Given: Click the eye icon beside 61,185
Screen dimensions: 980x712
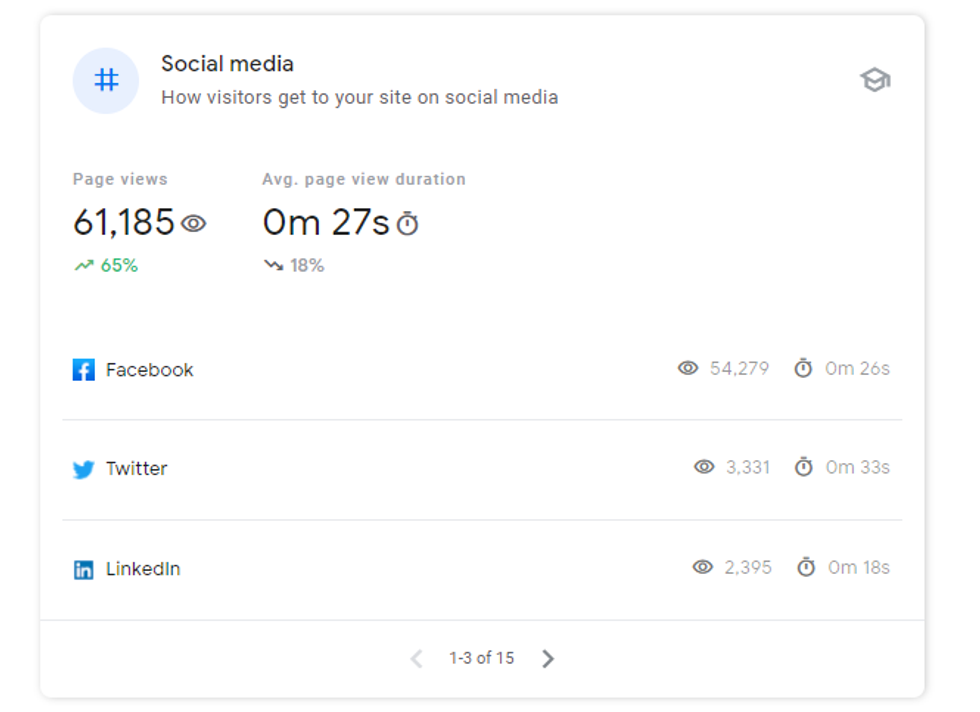Looking at the screenshot, I should [x=194, y=223].
